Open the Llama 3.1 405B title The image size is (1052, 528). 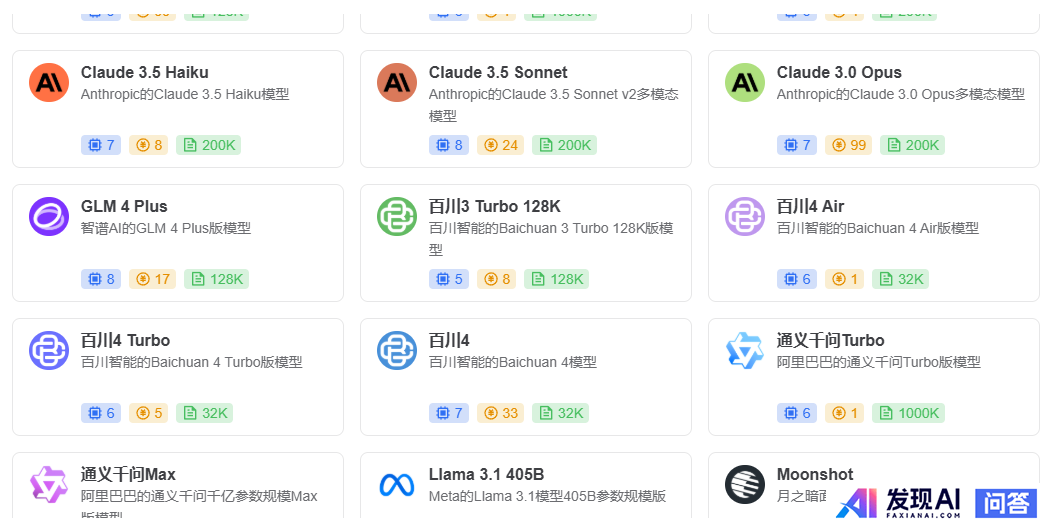click(x=486, y=475)
